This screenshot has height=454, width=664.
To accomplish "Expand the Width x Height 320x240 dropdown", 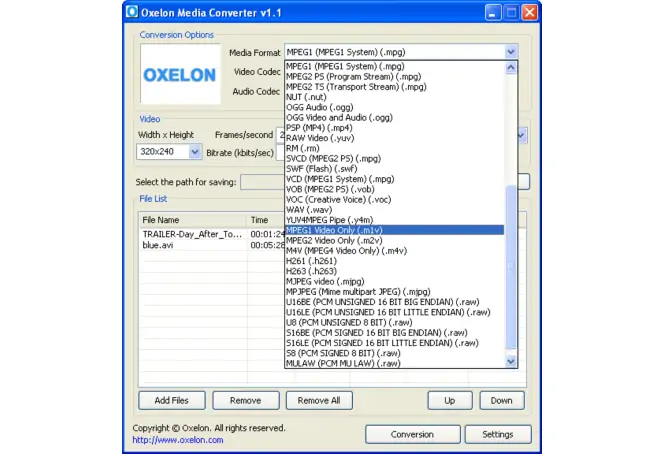I will pos(195,152).
